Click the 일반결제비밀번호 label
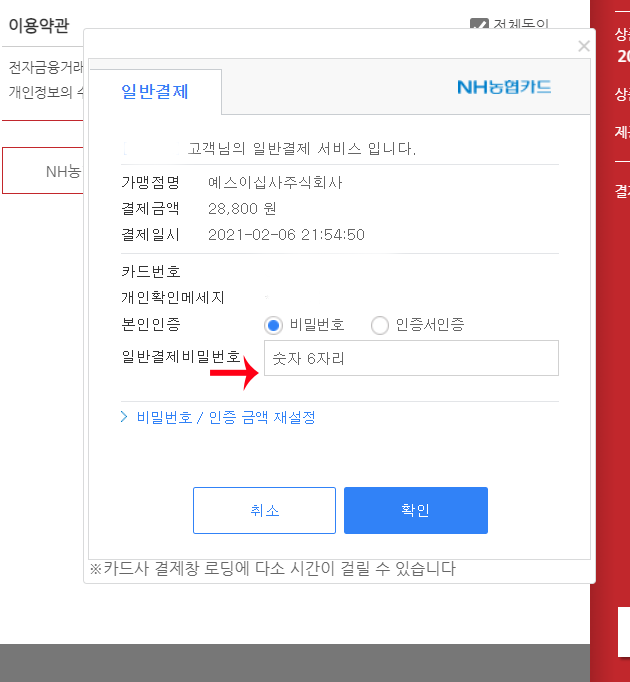Screen dimensions: 630x682 181,357
